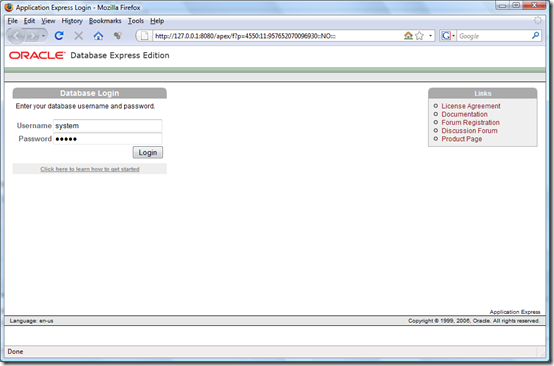
Task: Click the Password field
Action: pyautogui.click(x=108, y=139)
